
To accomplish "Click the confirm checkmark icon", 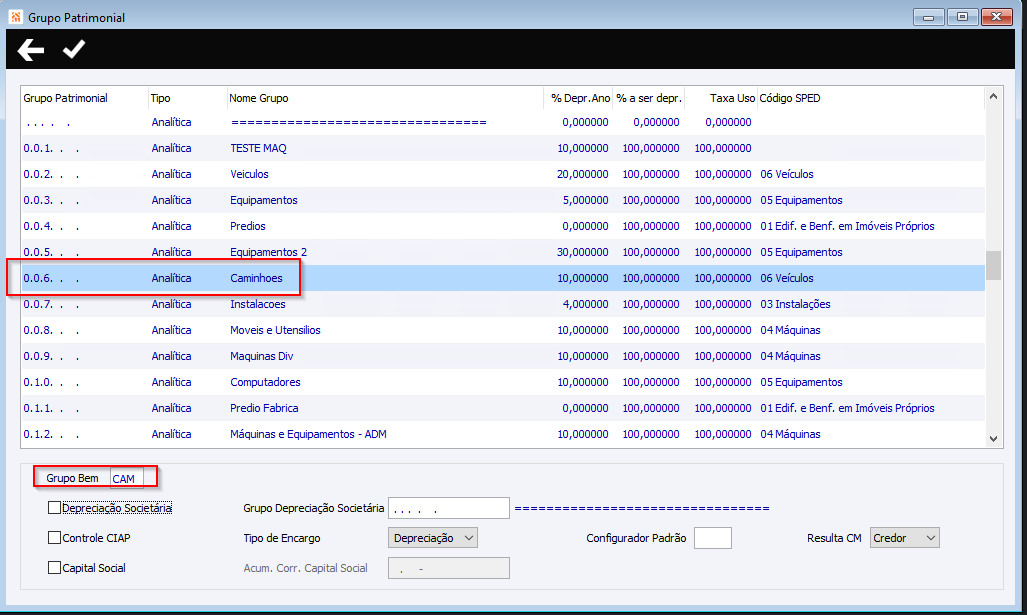I will 73,49.
